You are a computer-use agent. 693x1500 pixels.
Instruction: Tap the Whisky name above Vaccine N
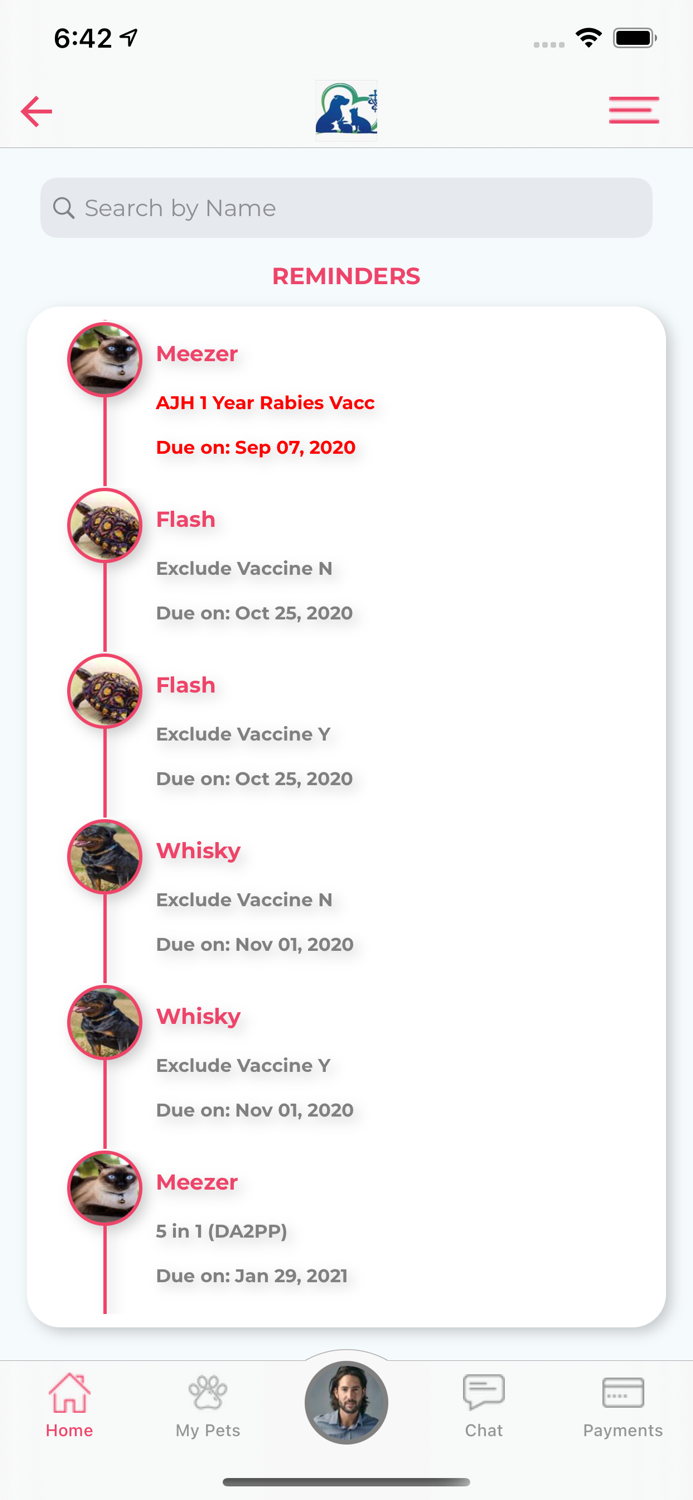point(198,851)
